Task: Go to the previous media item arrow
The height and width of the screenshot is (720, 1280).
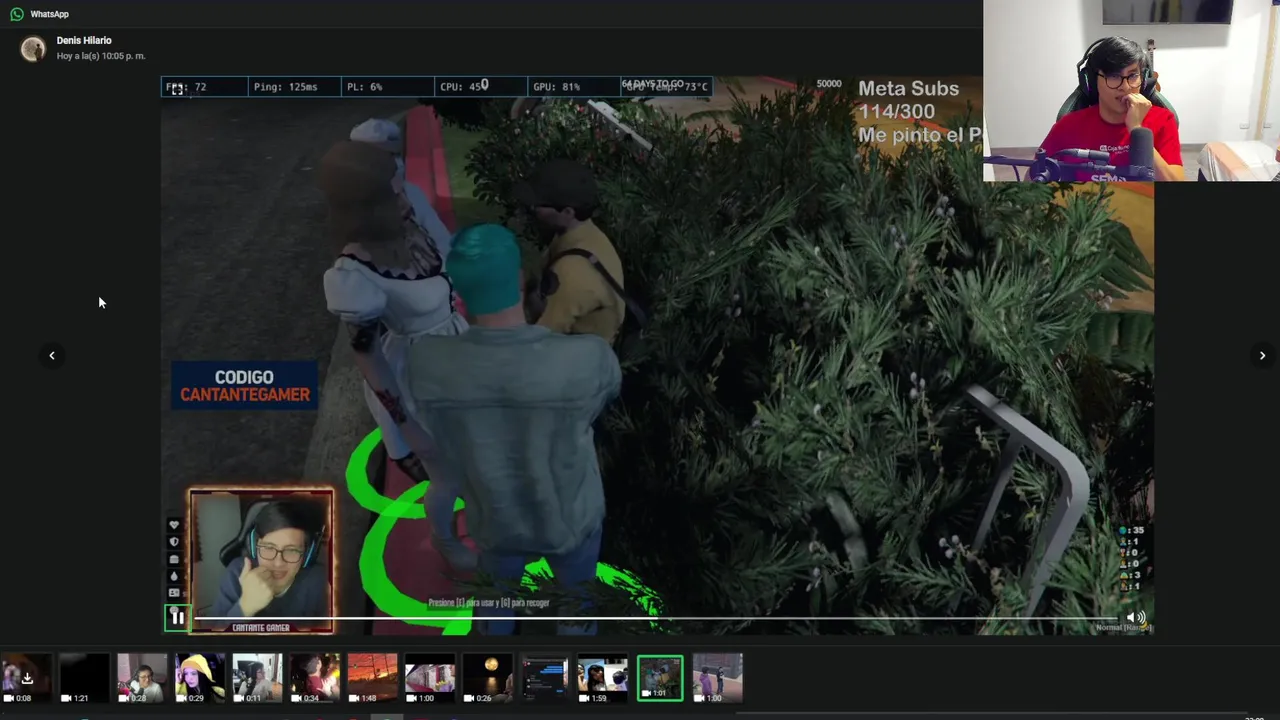Action: coord(52,355)
